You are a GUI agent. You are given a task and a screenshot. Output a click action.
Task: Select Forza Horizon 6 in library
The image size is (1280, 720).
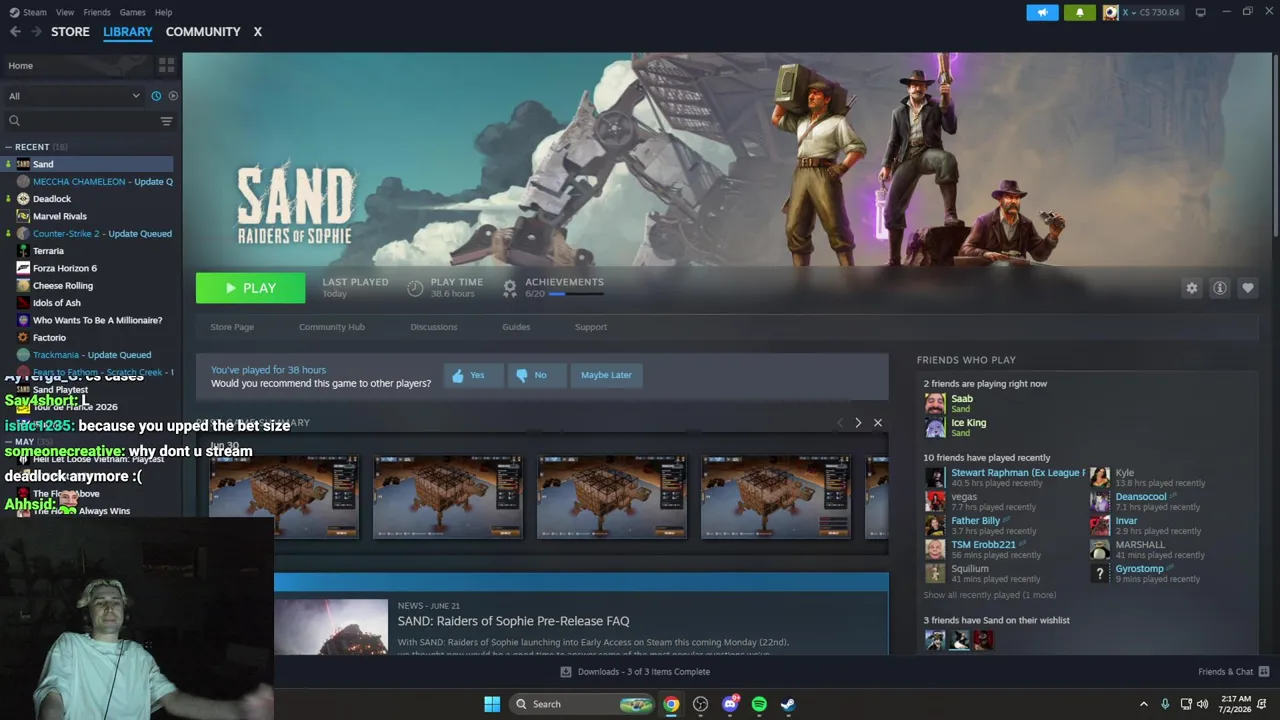pyautogui.click(x=65, y=268)
